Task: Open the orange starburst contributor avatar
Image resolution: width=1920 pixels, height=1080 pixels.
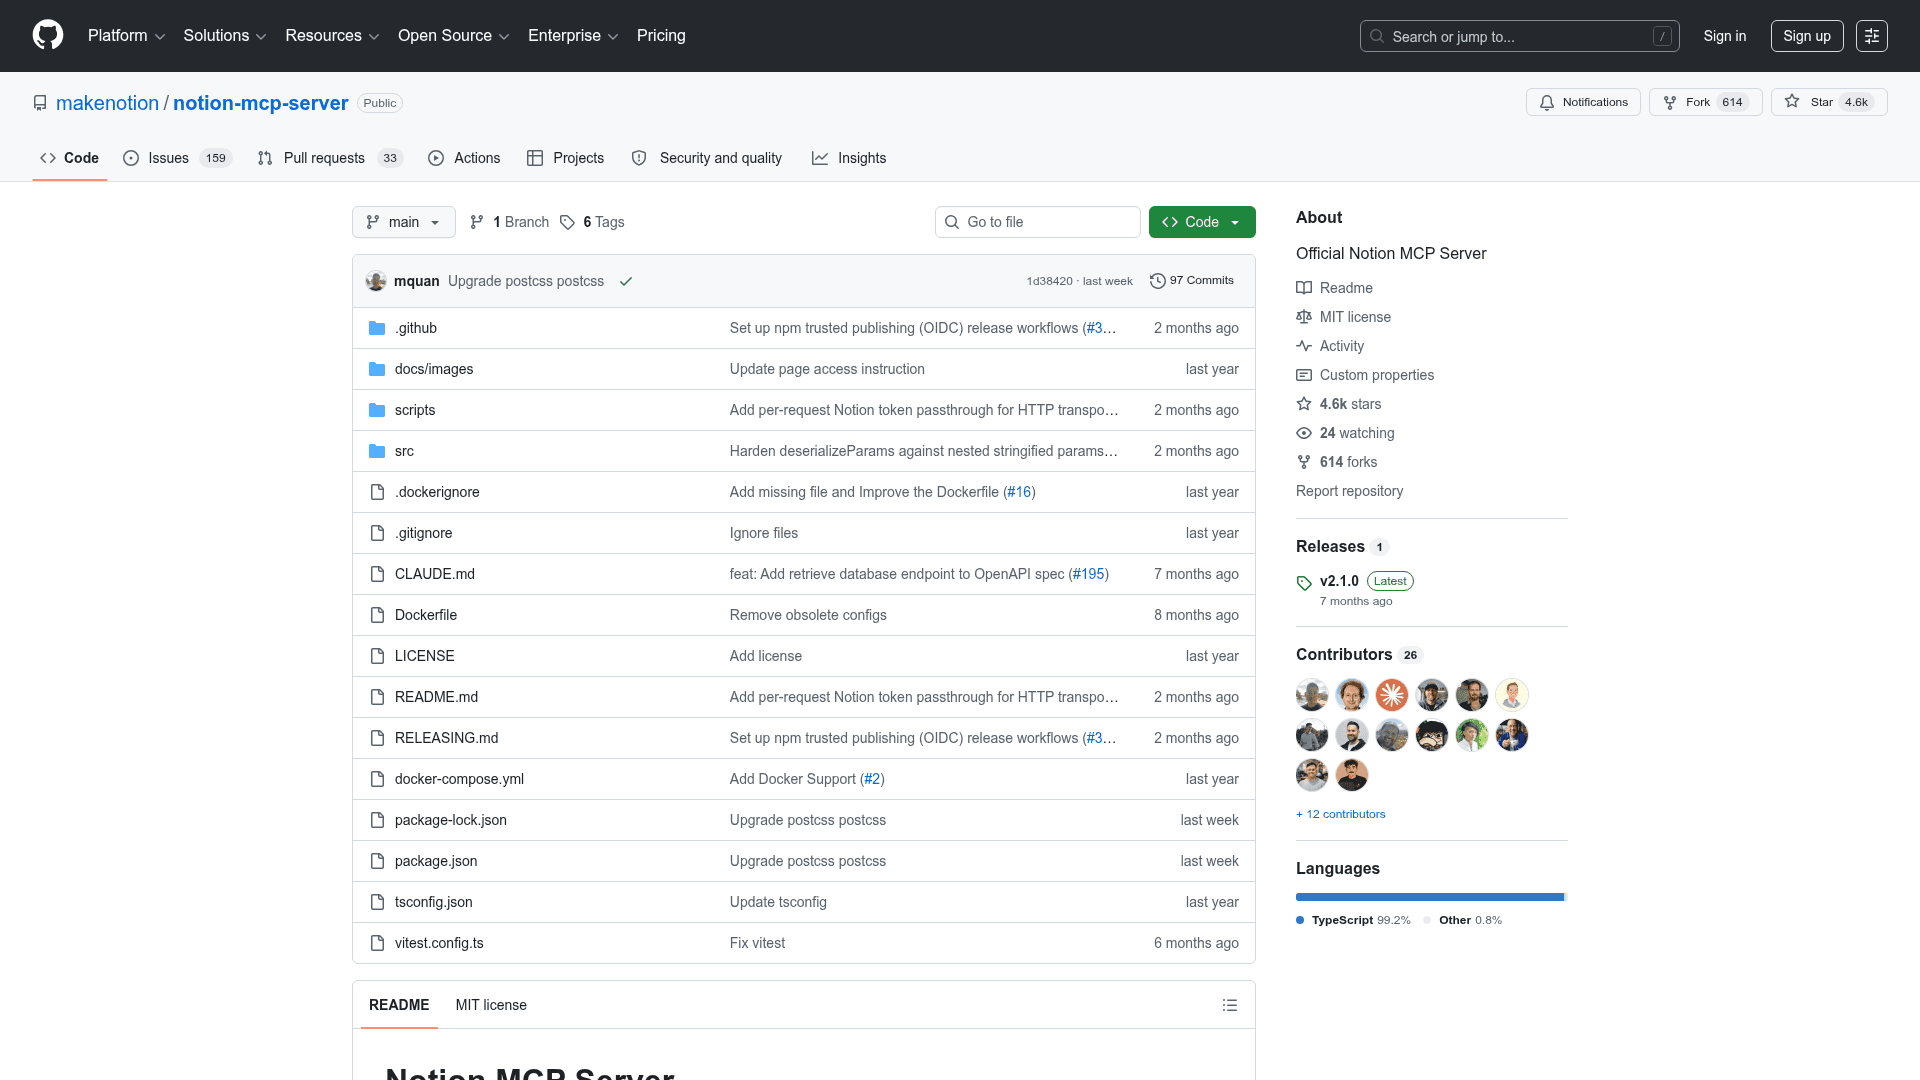Action: (x=1392, y=694)
